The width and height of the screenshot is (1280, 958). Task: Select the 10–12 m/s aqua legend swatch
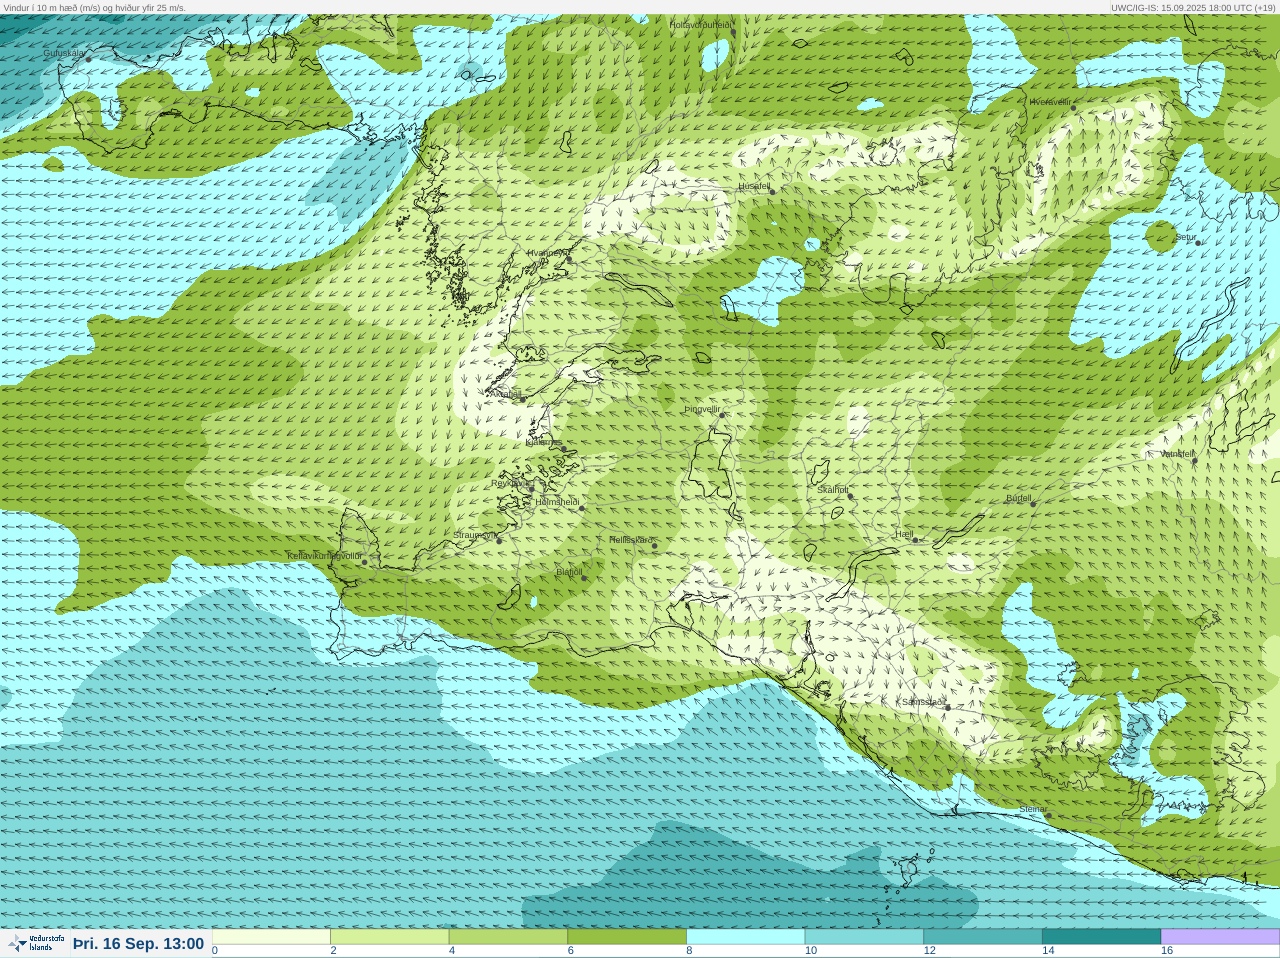[864, 937]
